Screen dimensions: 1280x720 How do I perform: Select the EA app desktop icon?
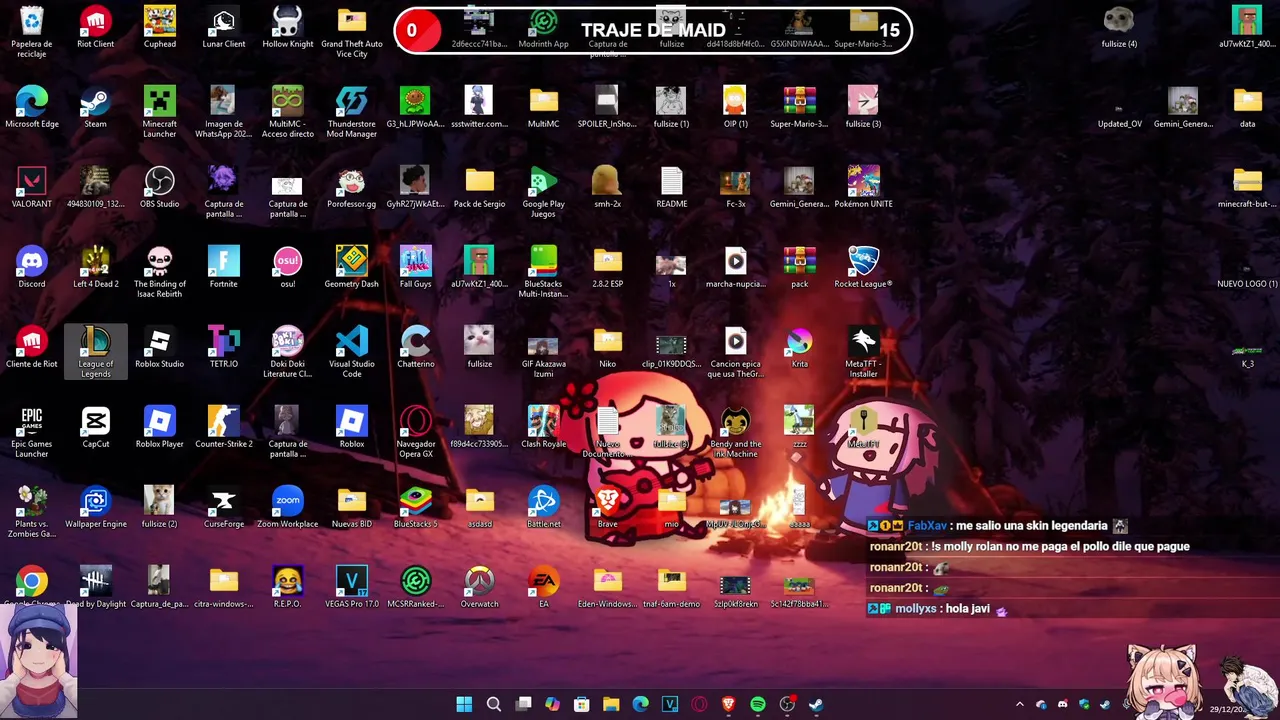544,587
